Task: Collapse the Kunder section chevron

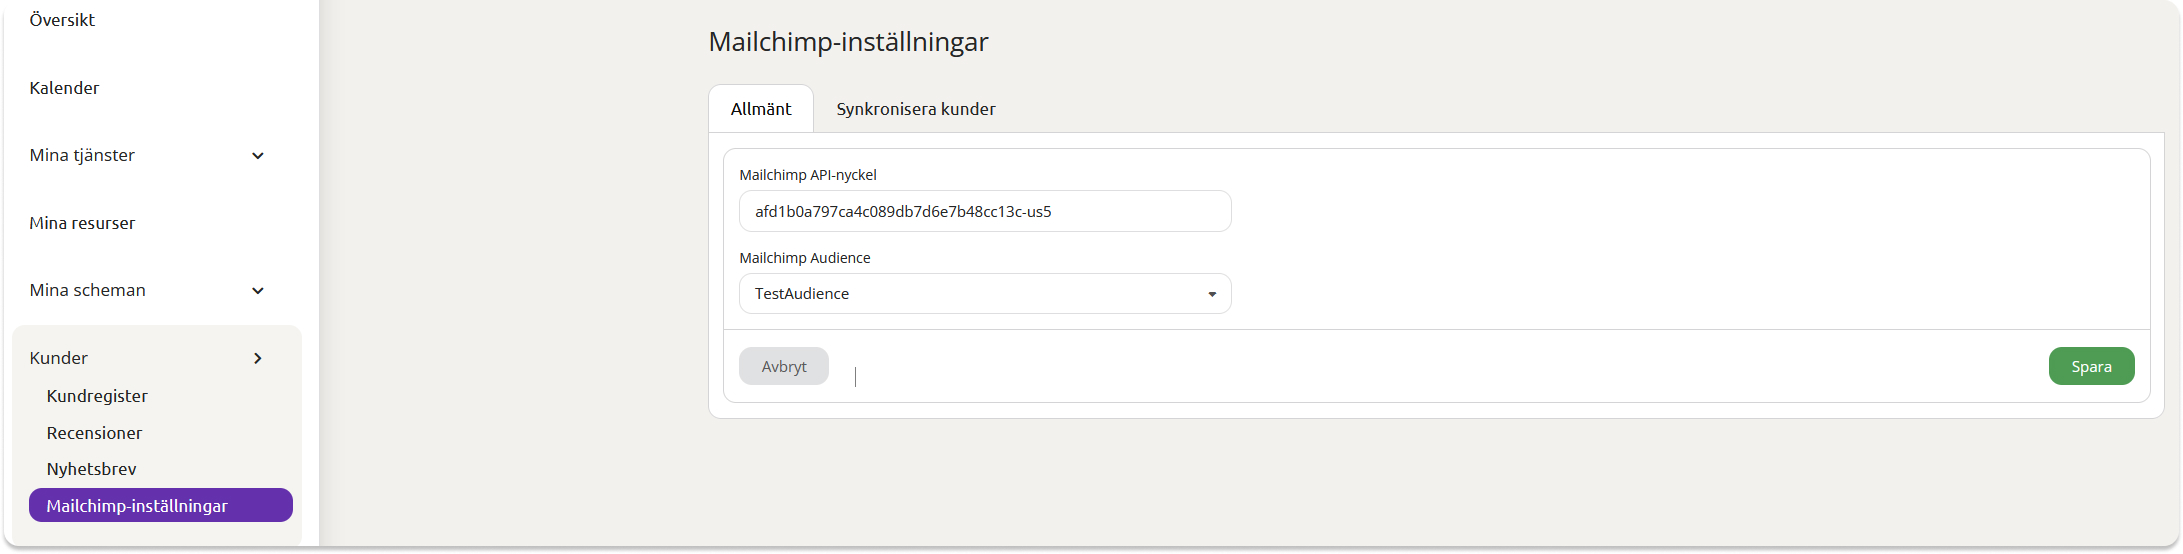Action: tap(258, 358)
